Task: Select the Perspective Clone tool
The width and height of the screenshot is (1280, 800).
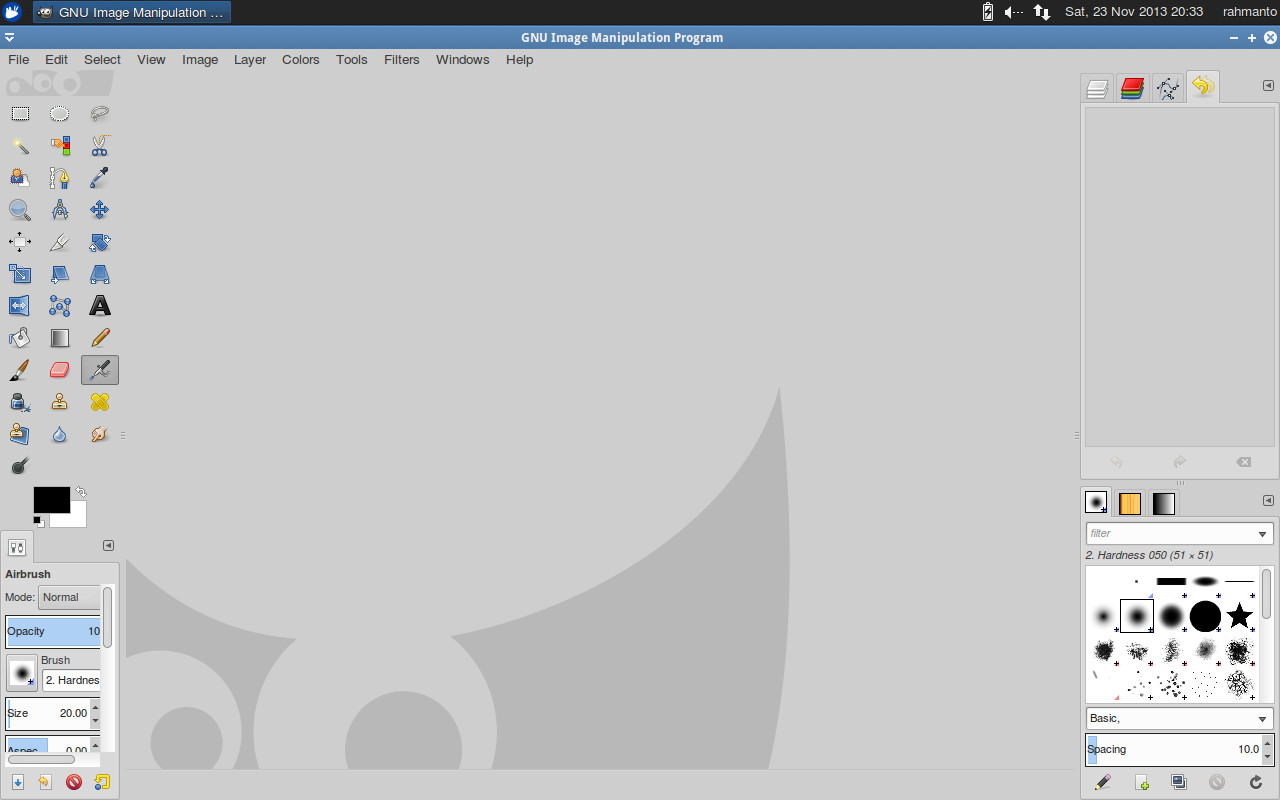Action: tap(20, 434)
